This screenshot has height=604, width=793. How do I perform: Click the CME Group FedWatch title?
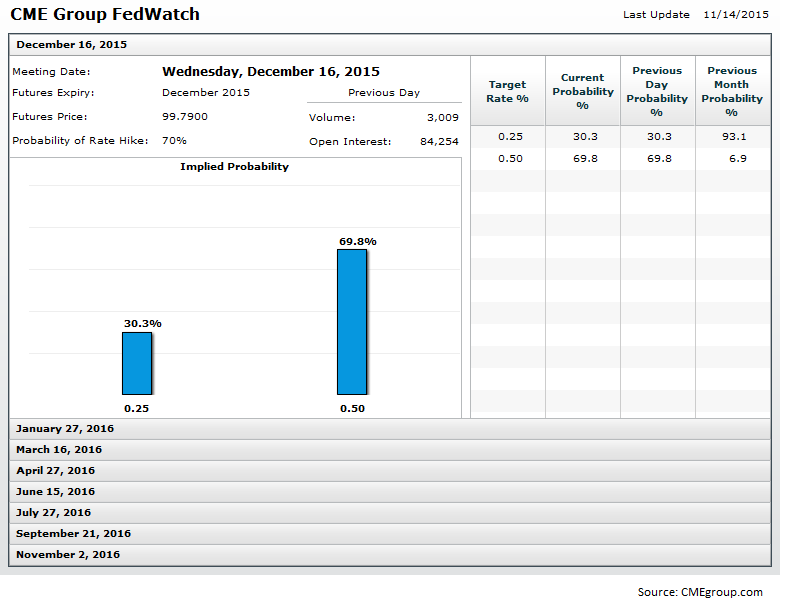click(105, 15)
